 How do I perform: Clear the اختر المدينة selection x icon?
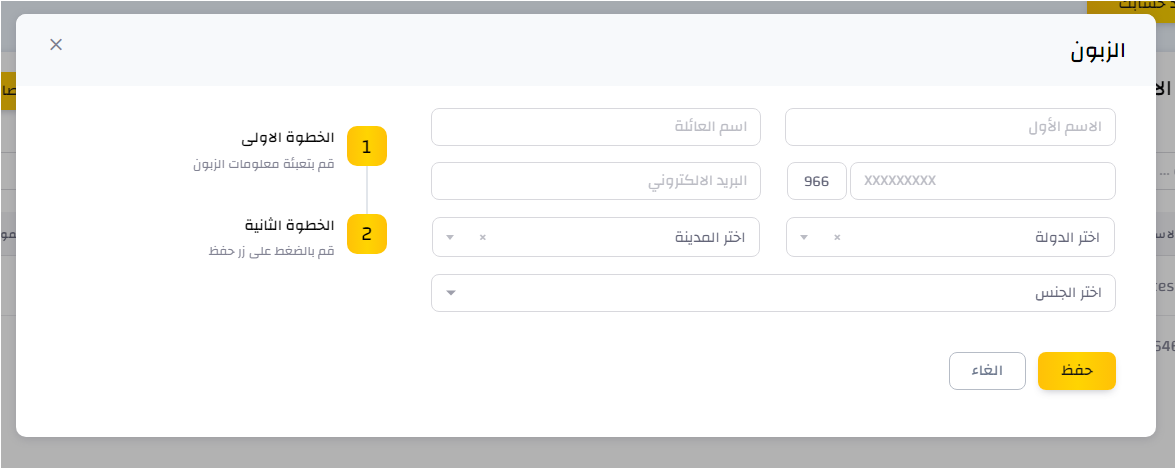tap(482, 237)
